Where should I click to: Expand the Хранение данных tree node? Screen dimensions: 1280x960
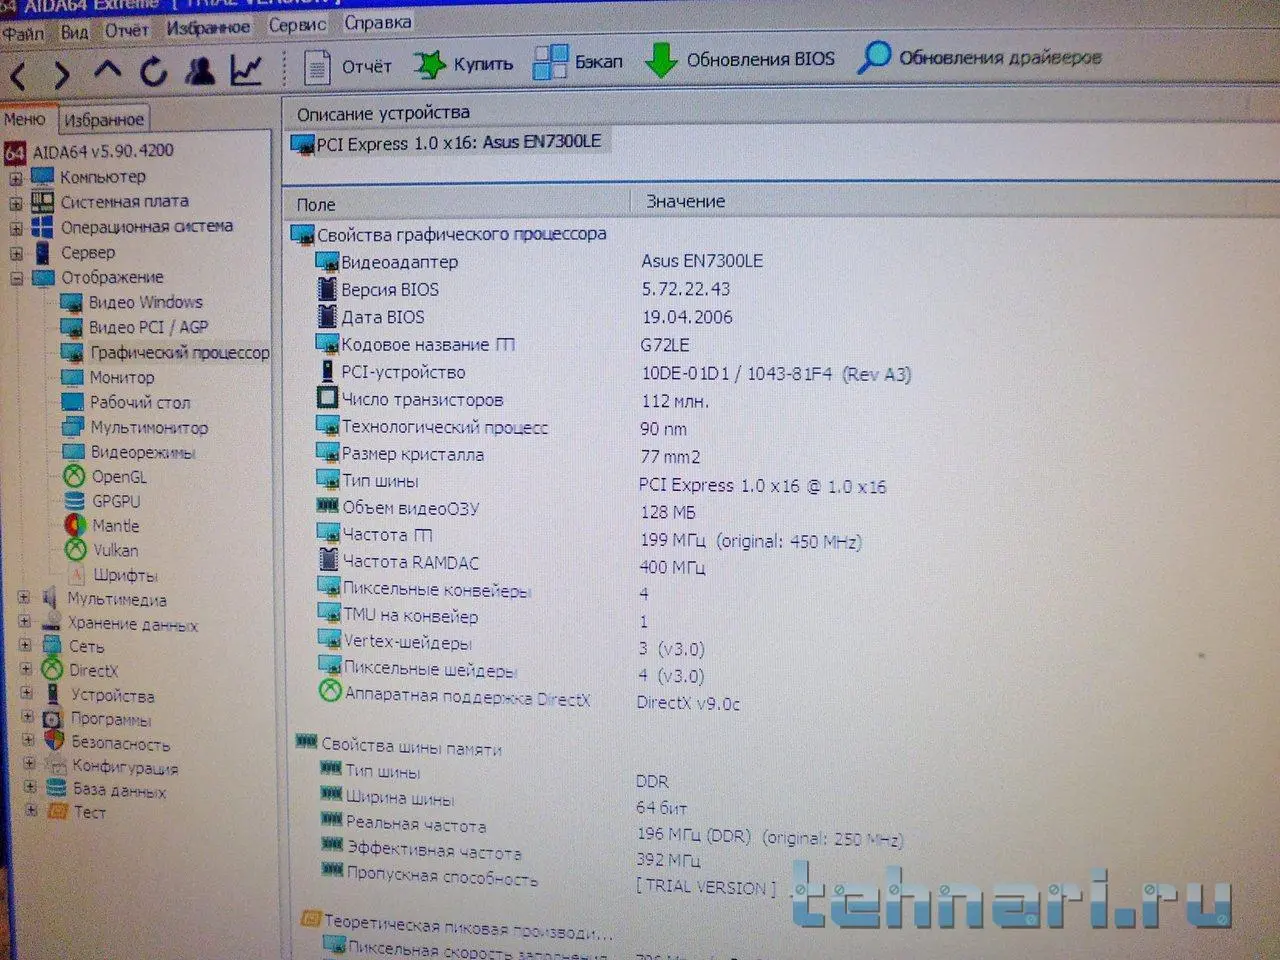pos(24,622)
